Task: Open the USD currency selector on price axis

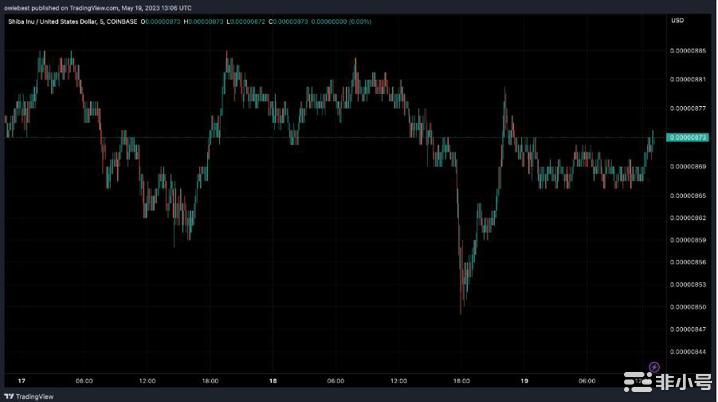Action: (677, 19)
